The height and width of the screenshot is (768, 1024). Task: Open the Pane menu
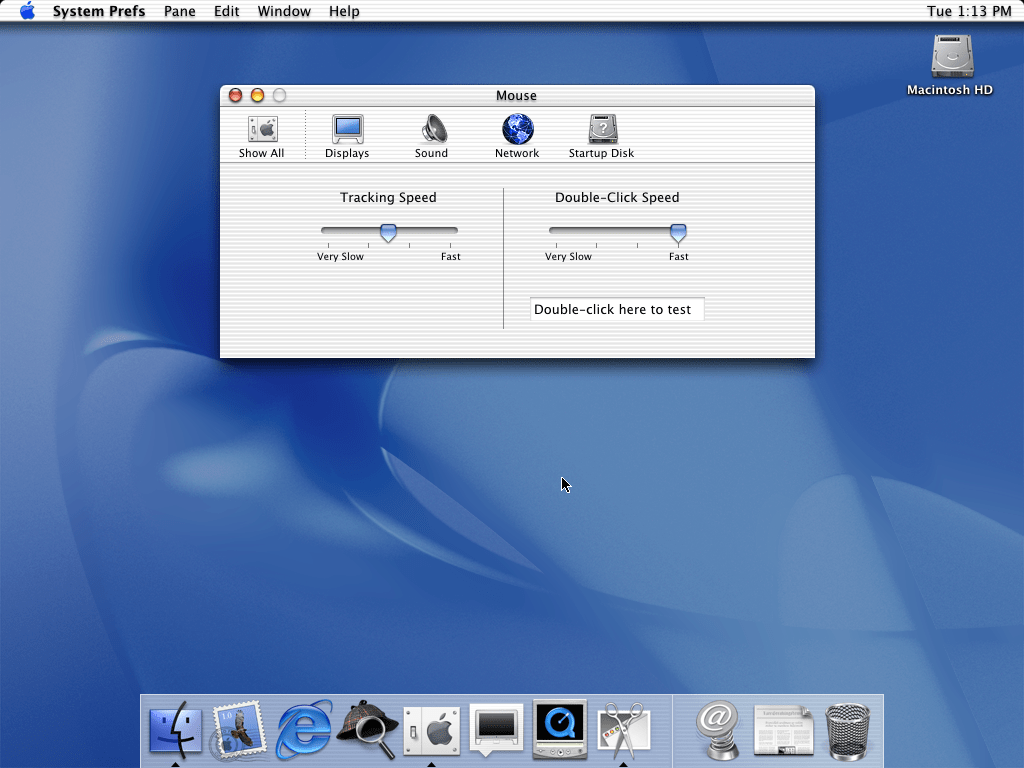pos(180,11)
